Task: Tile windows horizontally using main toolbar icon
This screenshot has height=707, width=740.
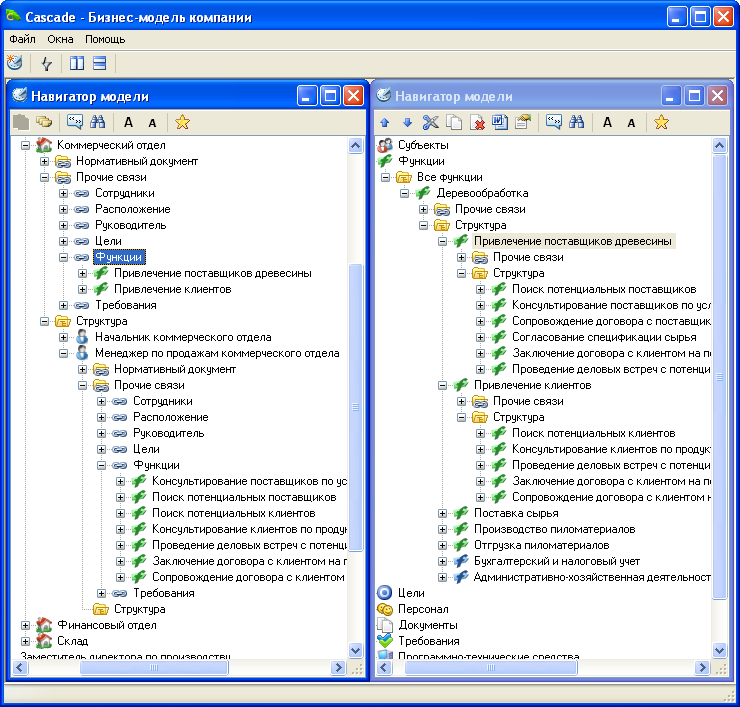Action: pyautogui.click(x=99, y=63)
